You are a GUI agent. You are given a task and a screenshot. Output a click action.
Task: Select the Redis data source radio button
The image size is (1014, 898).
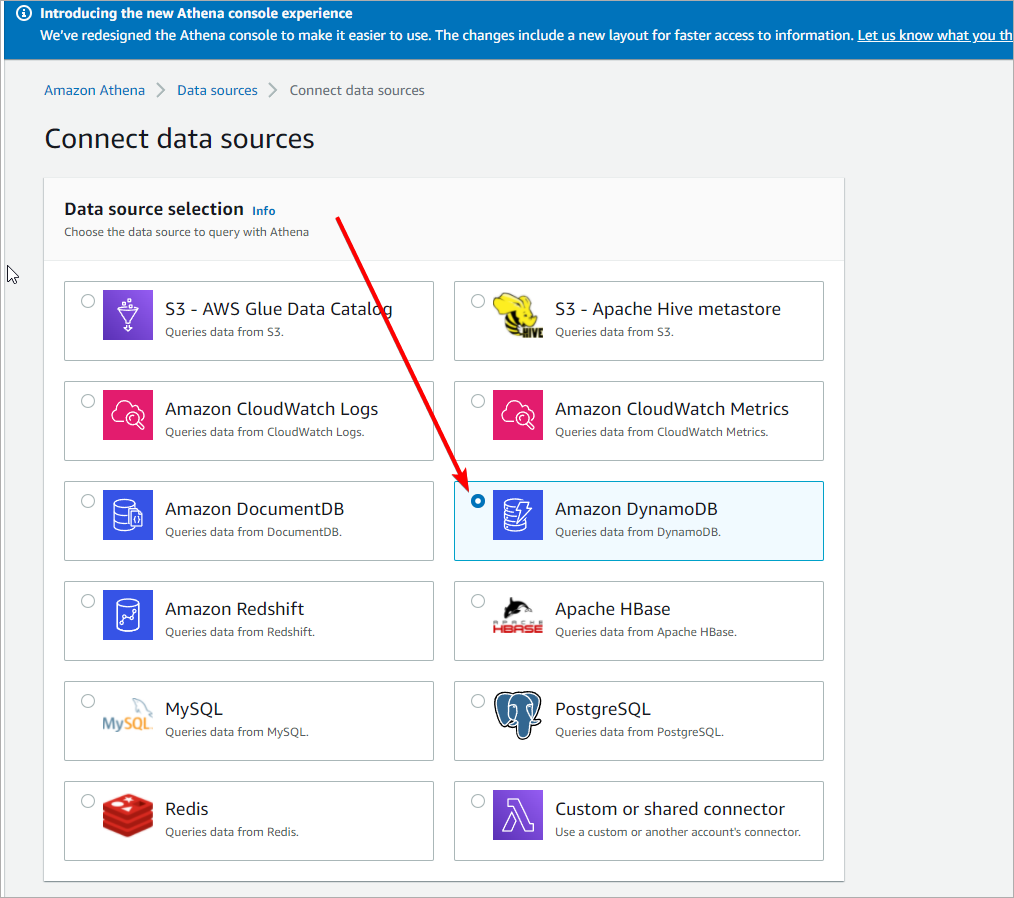pyautogui.click(x=88, y=800)
